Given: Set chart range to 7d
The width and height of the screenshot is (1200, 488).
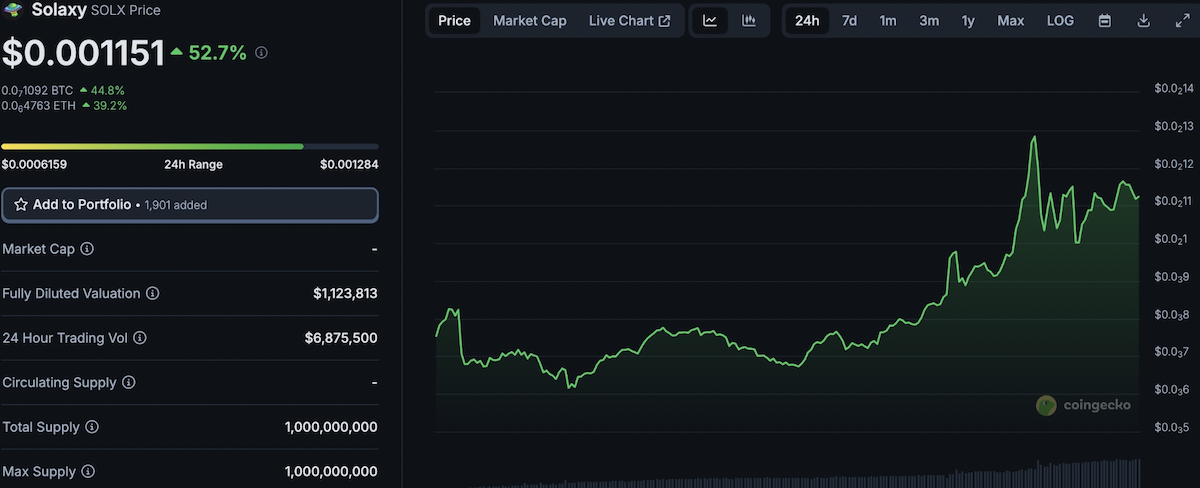Looking at the screenshot, I should (x=849, y=21).
